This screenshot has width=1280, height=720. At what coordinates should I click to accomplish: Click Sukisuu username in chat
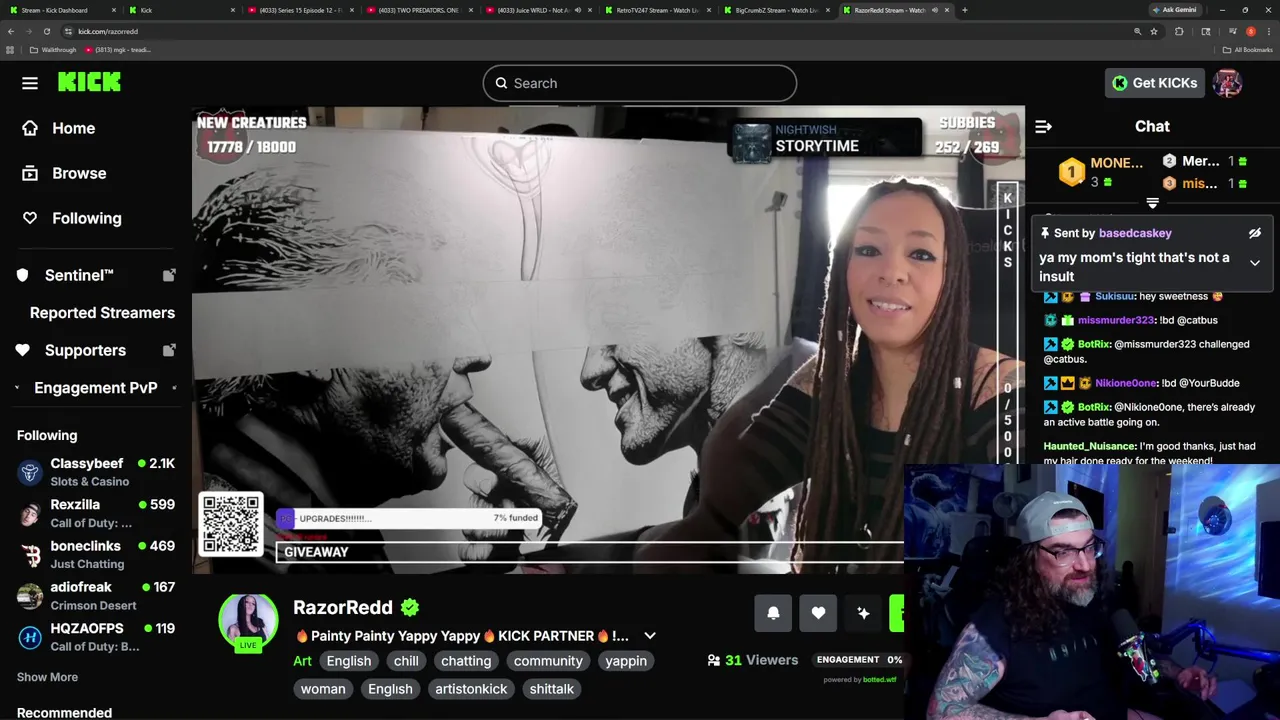[x=1114, y=296]
